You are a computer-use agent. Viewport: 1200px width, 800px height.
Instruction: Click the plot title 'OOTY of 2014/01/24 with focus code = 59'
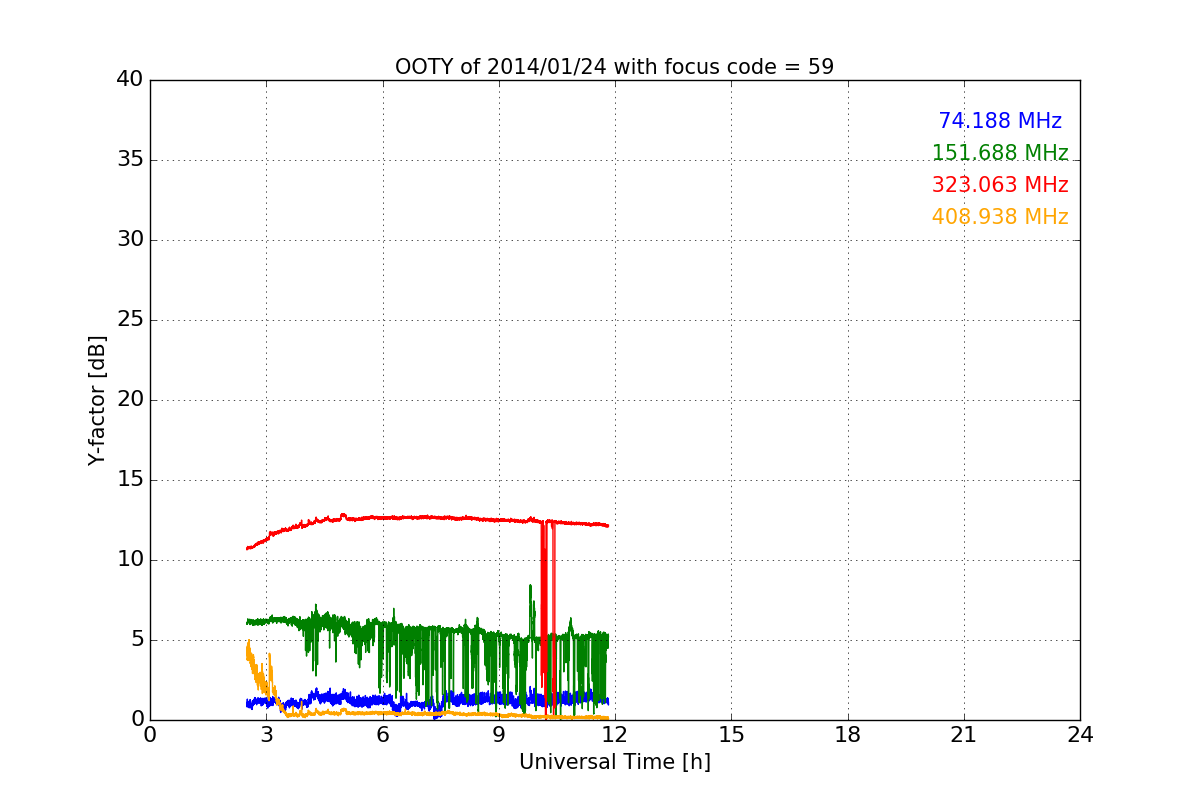coord(614,67)
